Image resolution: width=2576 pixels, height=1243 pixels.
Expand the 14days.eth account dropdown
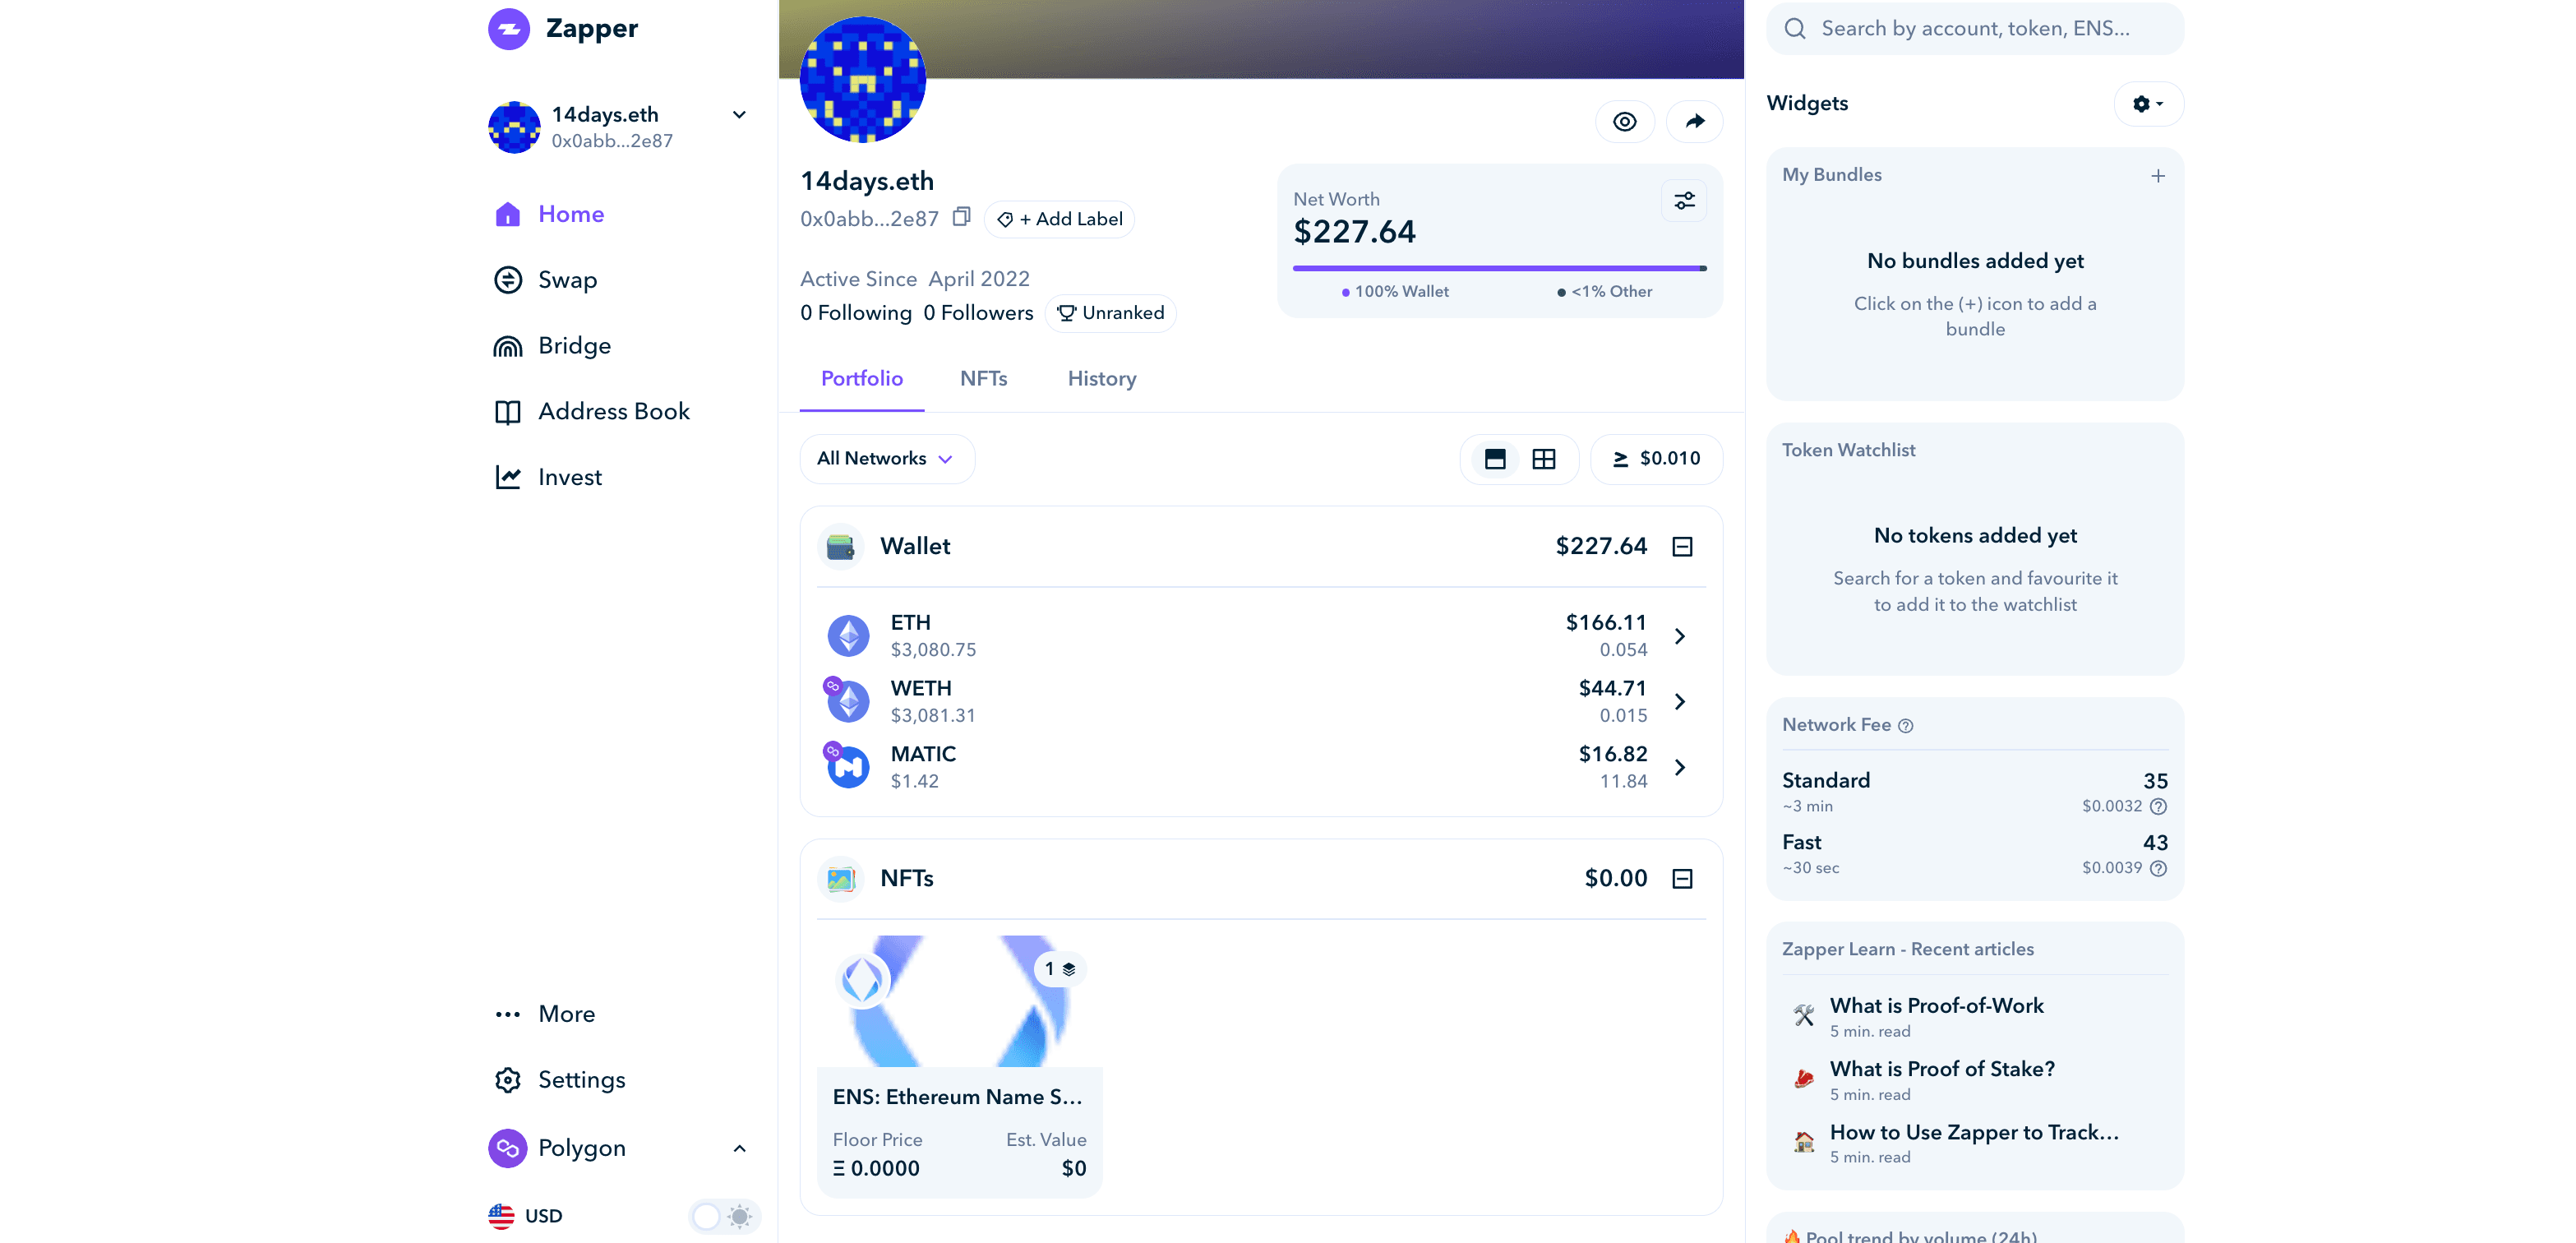(x=737, y=115)
